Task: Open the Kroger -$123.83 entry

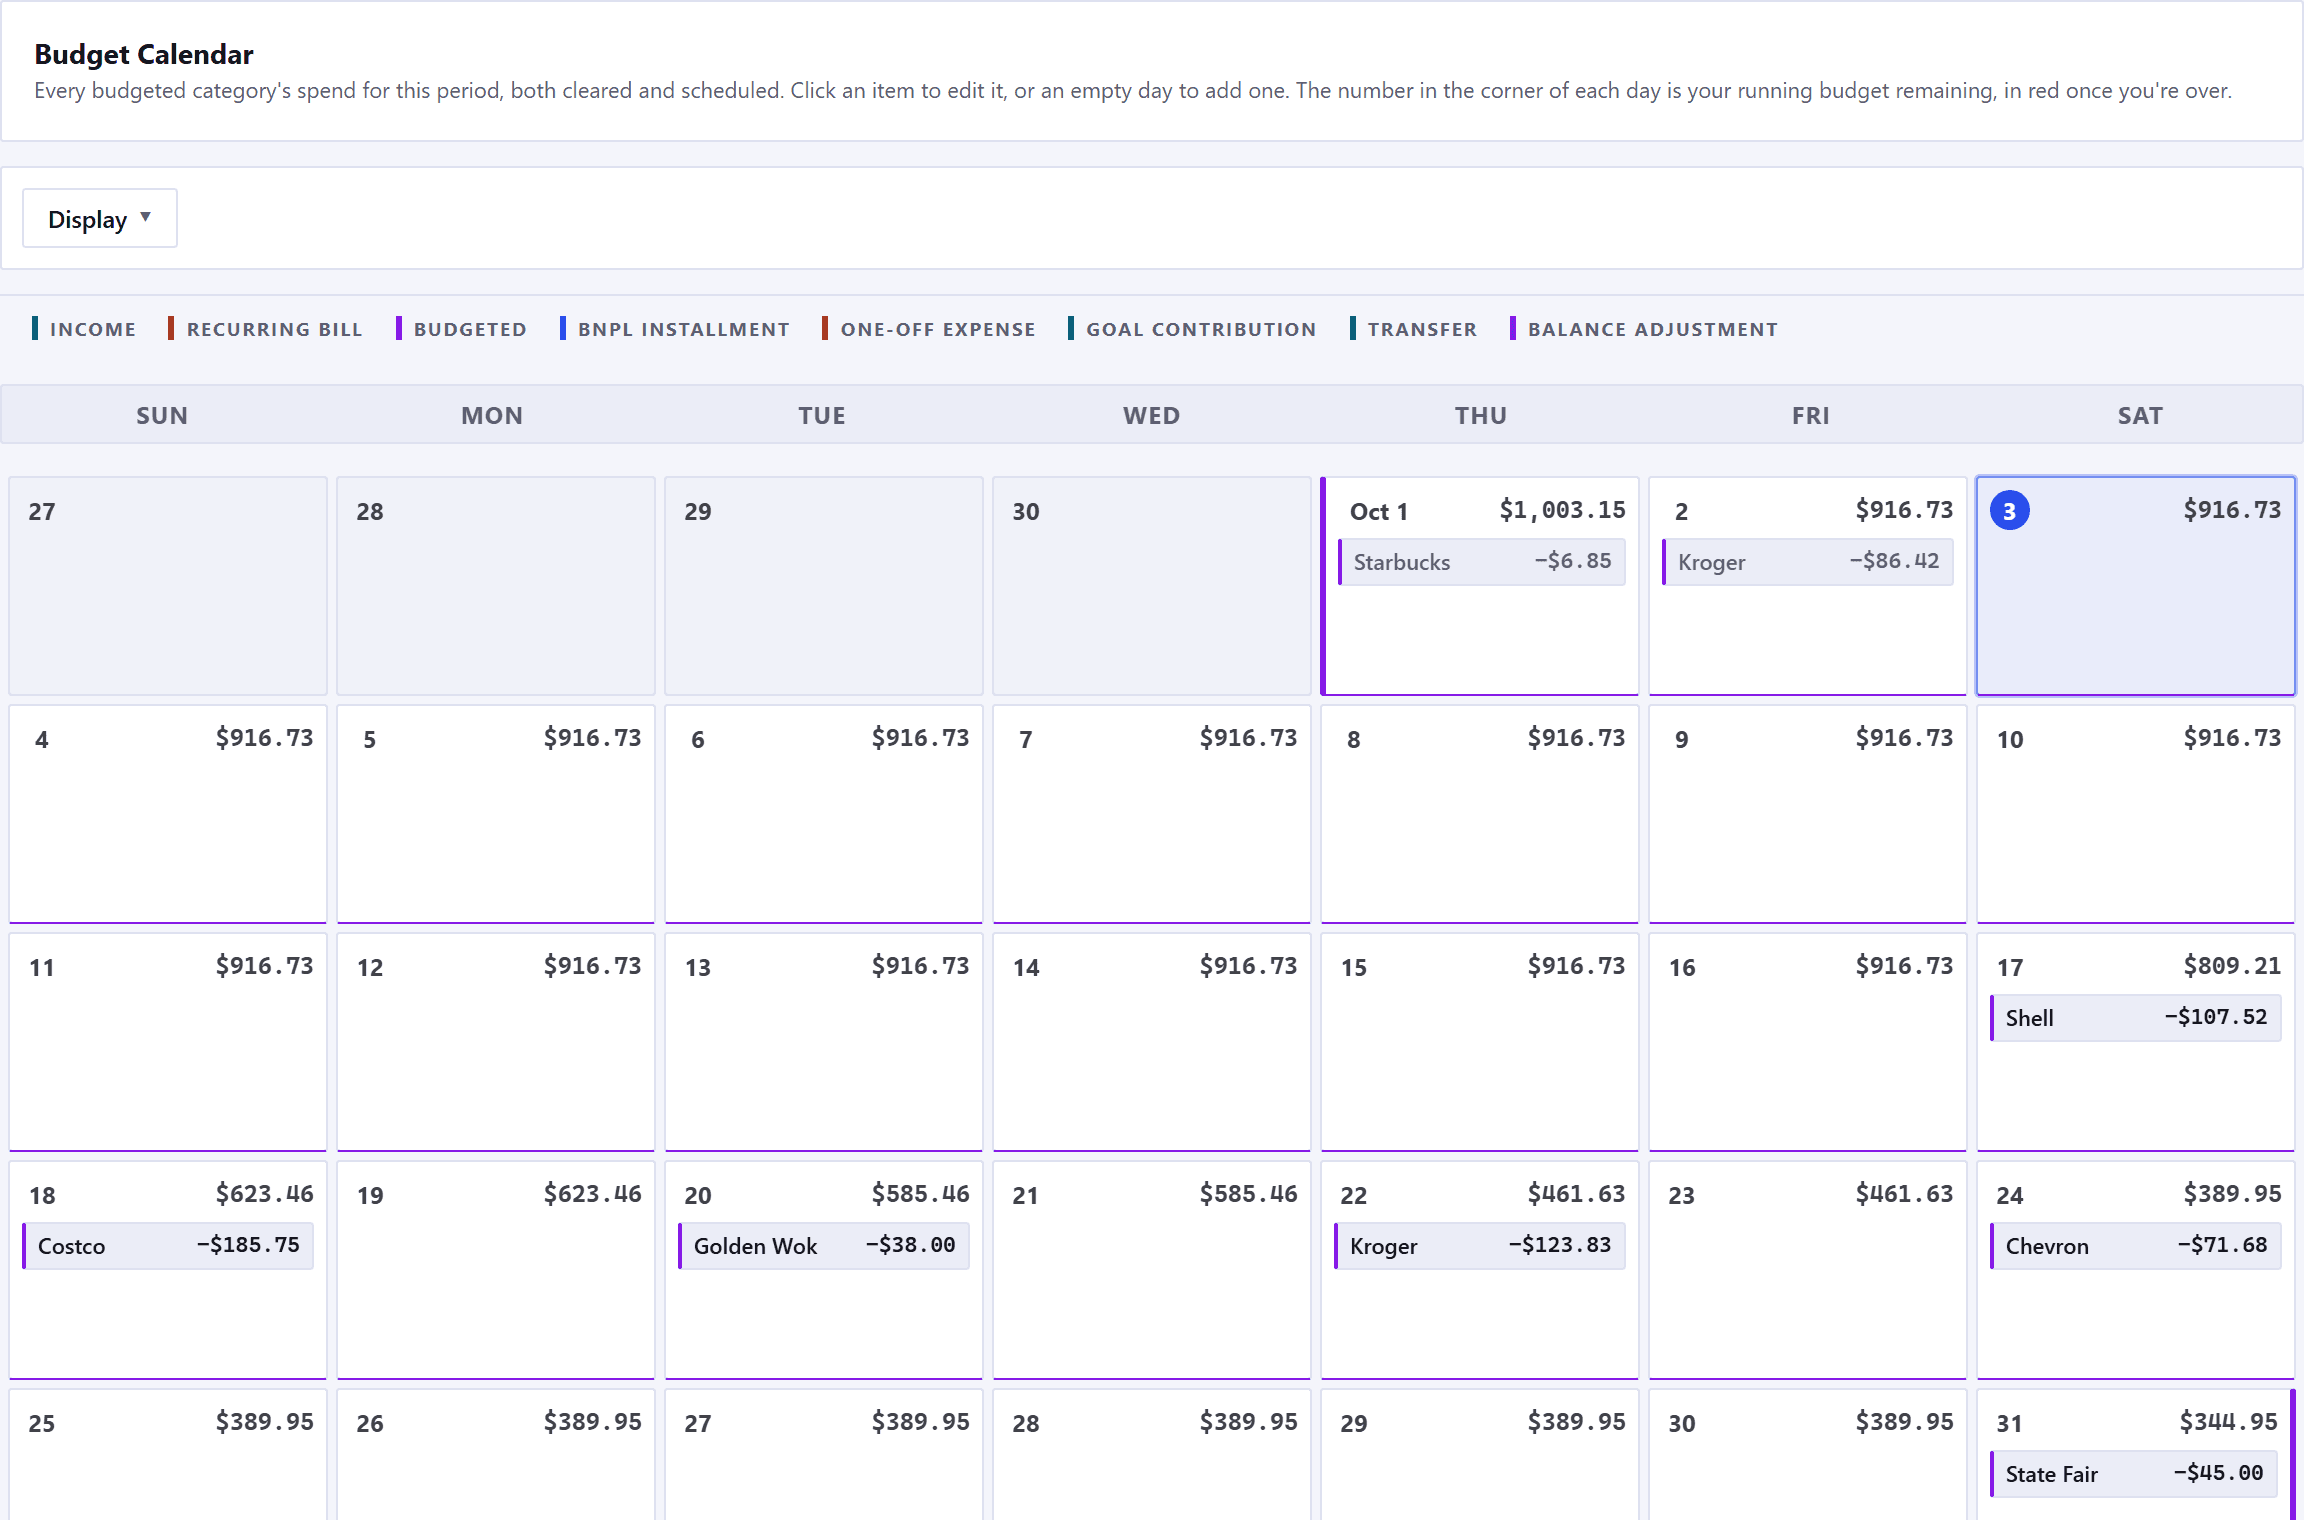Action: point(1480,1246)
